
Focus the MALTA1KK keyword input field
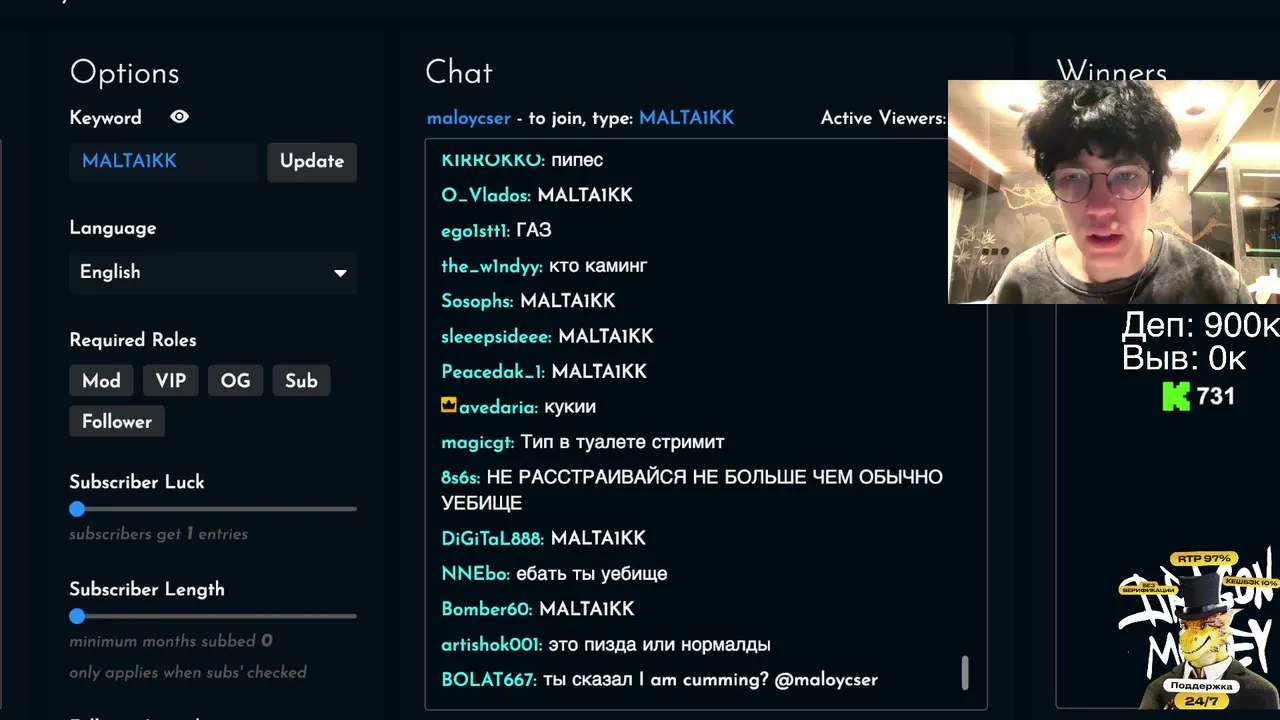[164, 161]
